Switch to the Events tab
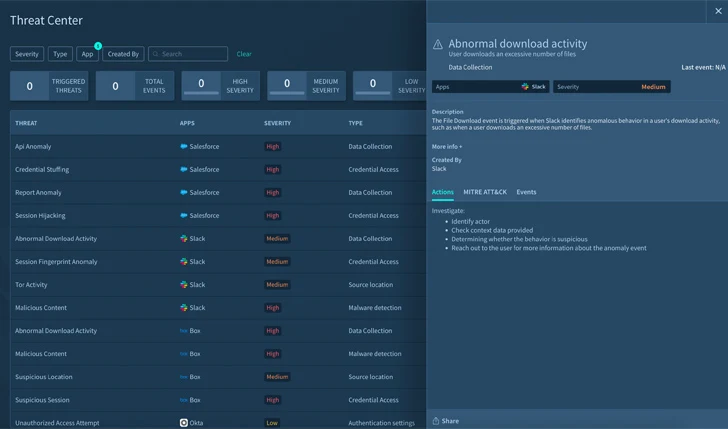Screen dimensions: 728x429 pyautogui.click(x=526, y=192)
